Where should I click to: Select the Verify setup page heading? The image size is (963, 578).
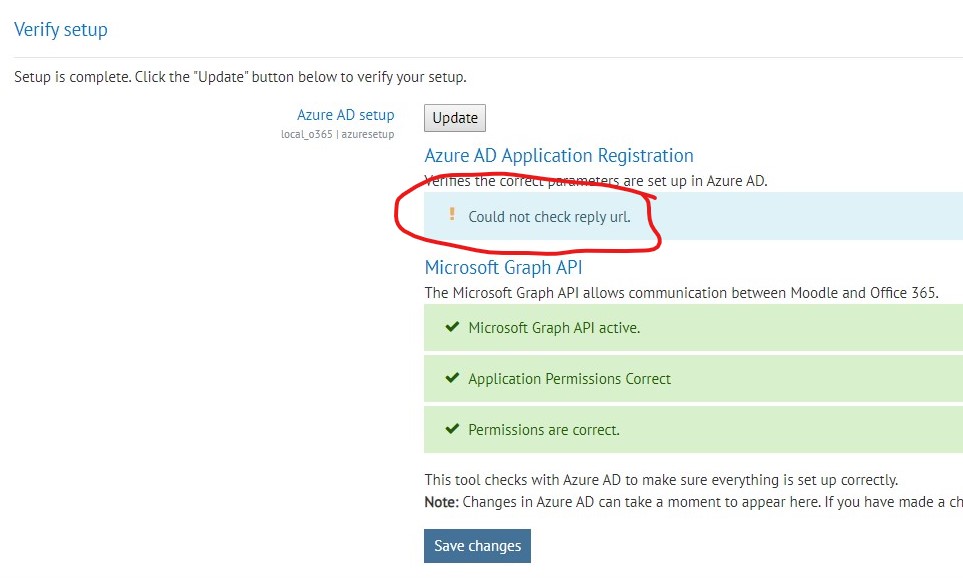tap(61, 29)
